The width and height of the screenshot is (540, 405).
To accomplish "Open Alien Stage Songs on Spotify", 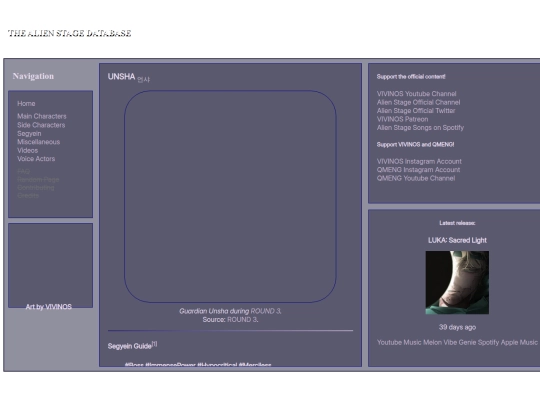I will click(x=420, y=128).
